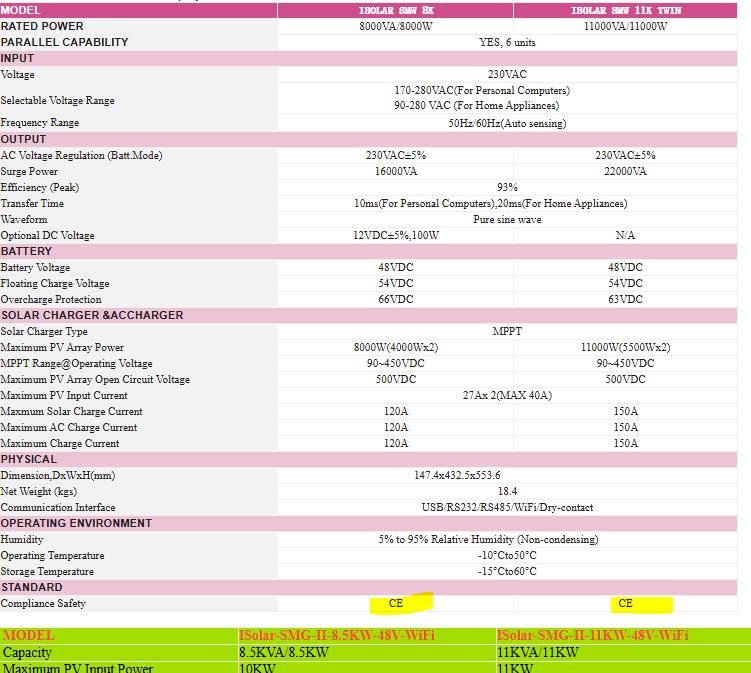Click the highlighted CE under SMW 11K TWIN
751x673 pixels.
[x=626, y=603]
